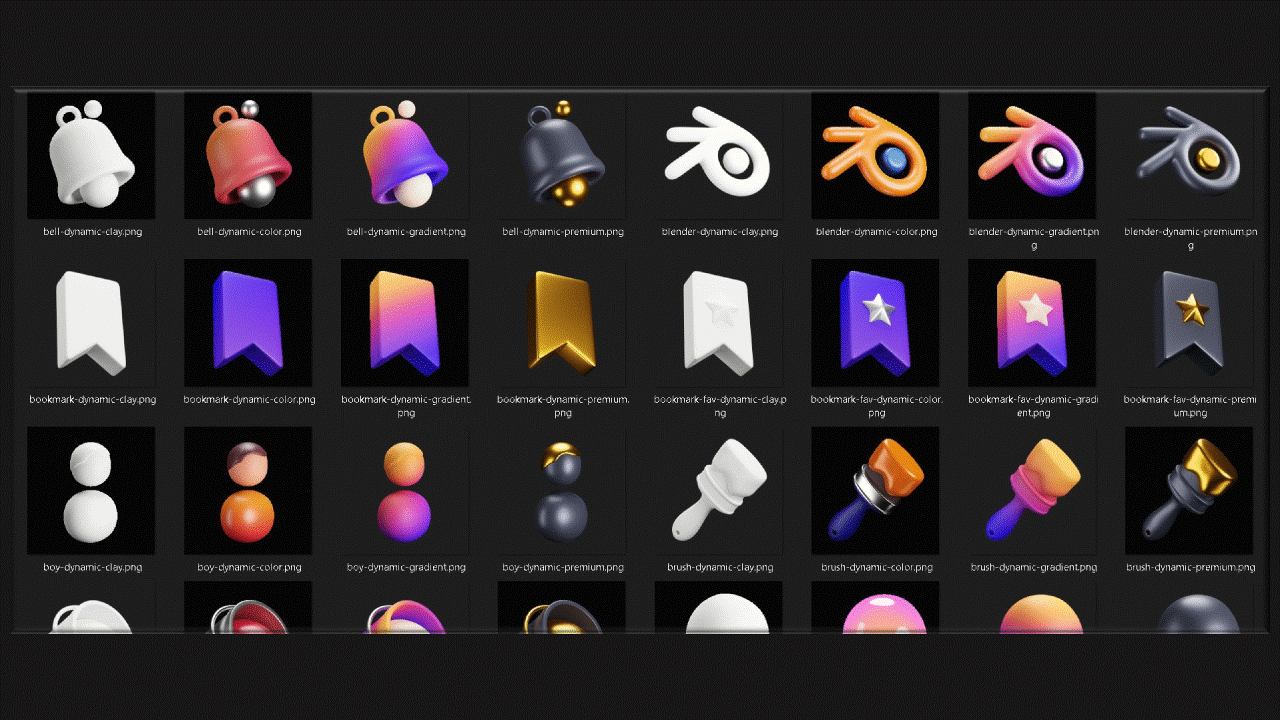Image resolution: width=1280 pixels, height=720 pixels.
Task: Click the boy-dynamic-color.png filename label
Action: [x=249, y=567]
